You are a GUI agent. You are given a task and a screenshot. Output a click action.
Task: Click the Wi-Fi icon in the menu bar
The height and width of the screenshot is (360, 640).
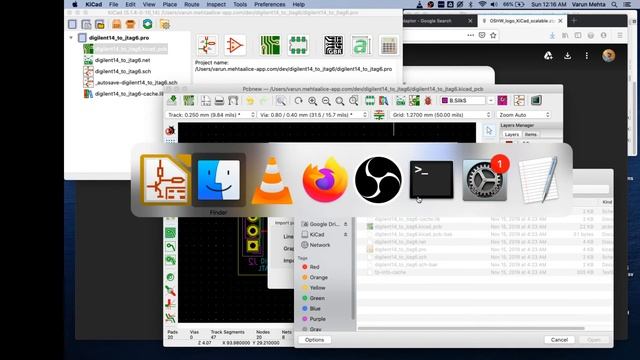[x=482, y=4]
